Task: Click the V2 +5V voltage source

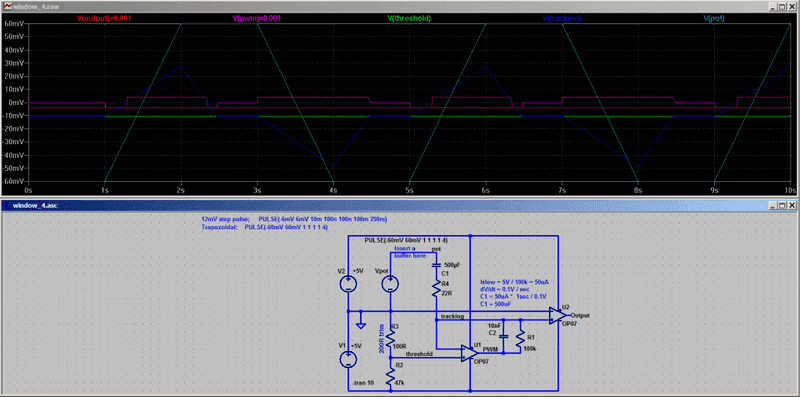Action: tap(348, 284)
